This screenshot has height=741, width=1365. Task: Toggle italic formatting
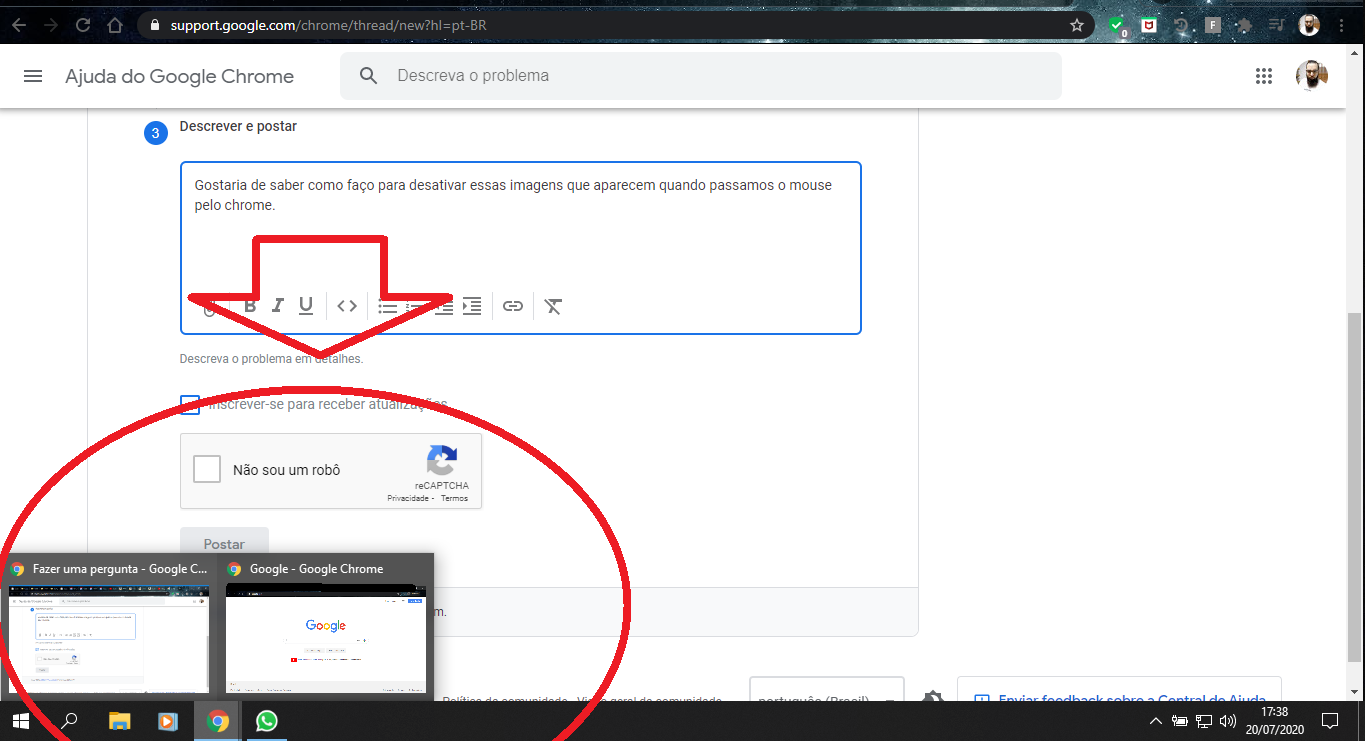click(278, 306)
